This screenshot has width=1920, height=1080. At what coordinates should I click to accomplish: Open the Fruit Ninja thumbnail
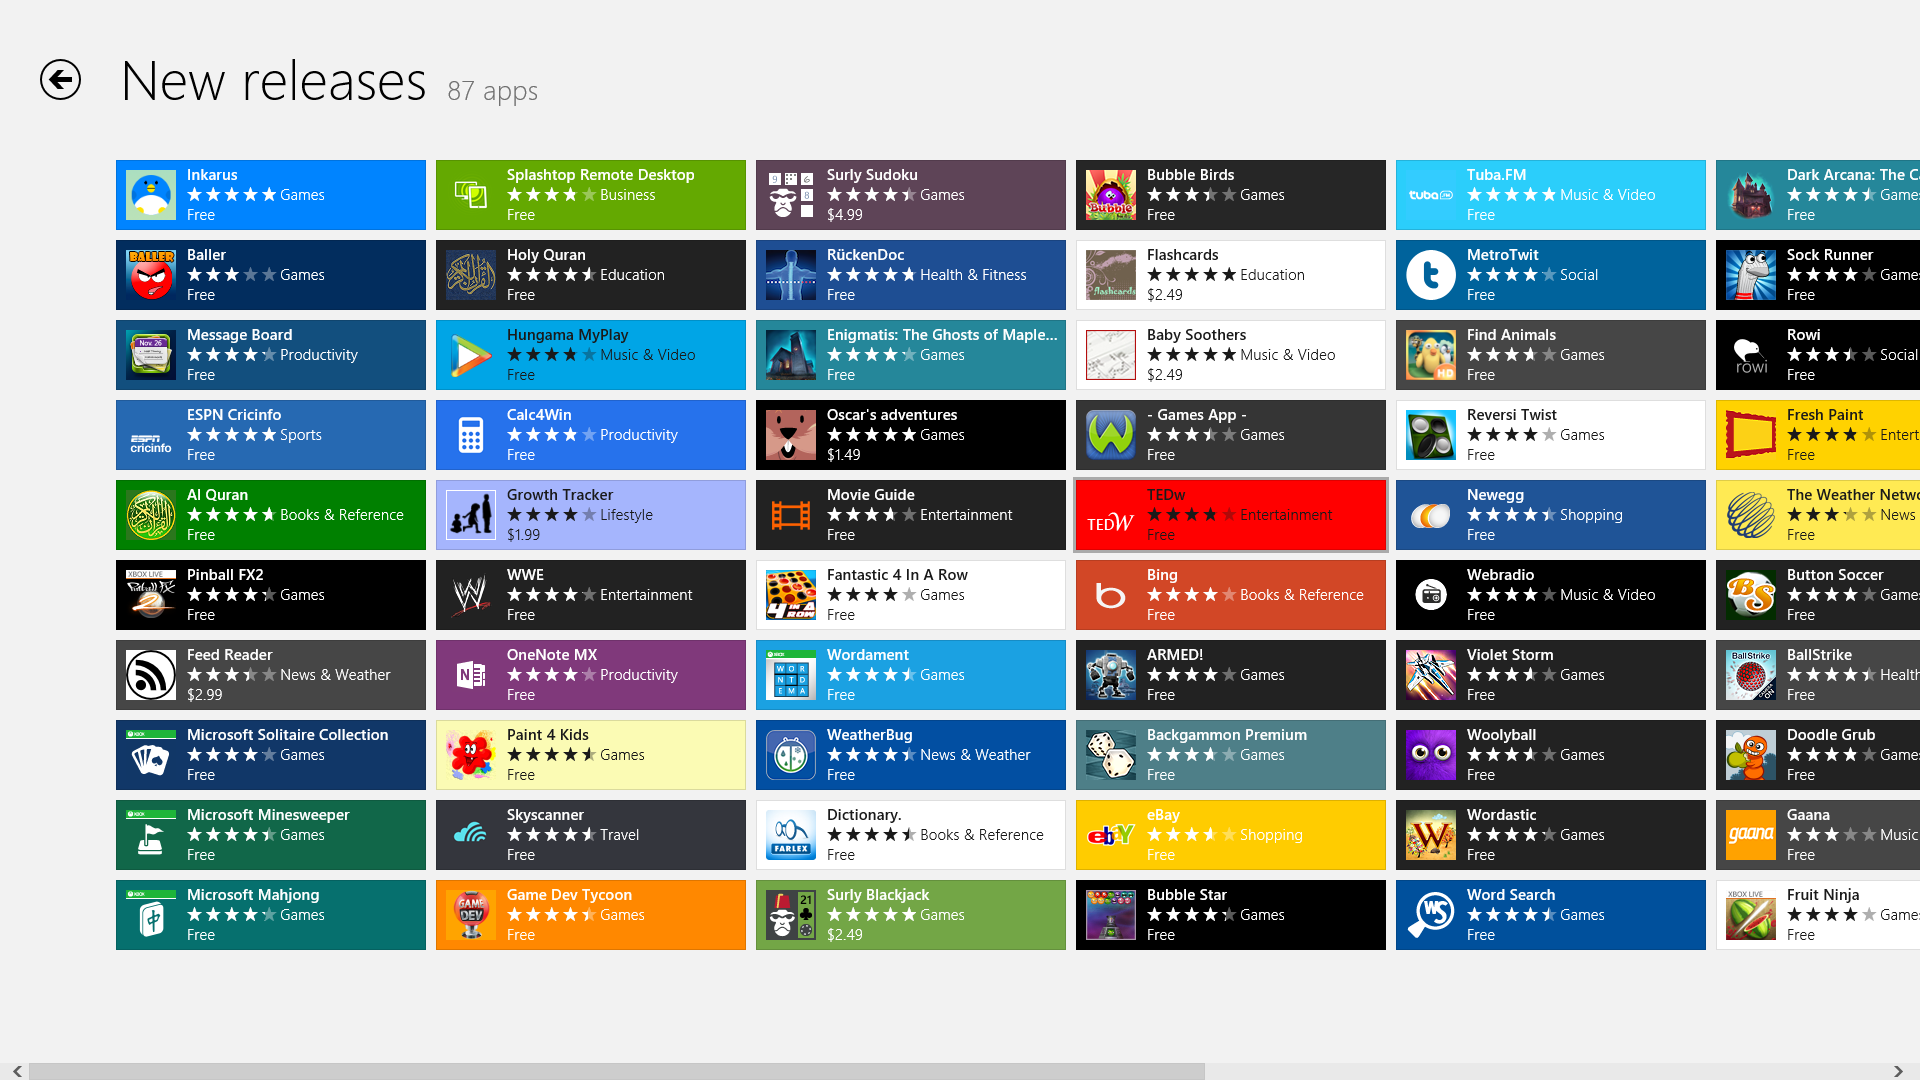tap(1751, 915)
